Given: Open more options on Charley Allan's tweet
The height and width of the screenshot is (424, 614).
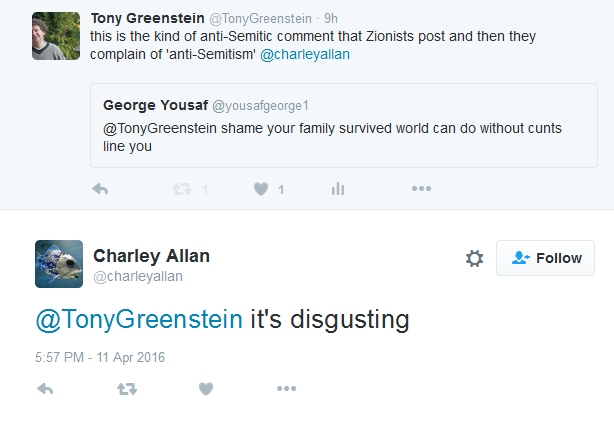Looking at the screenshot, I should pos(286,389).
